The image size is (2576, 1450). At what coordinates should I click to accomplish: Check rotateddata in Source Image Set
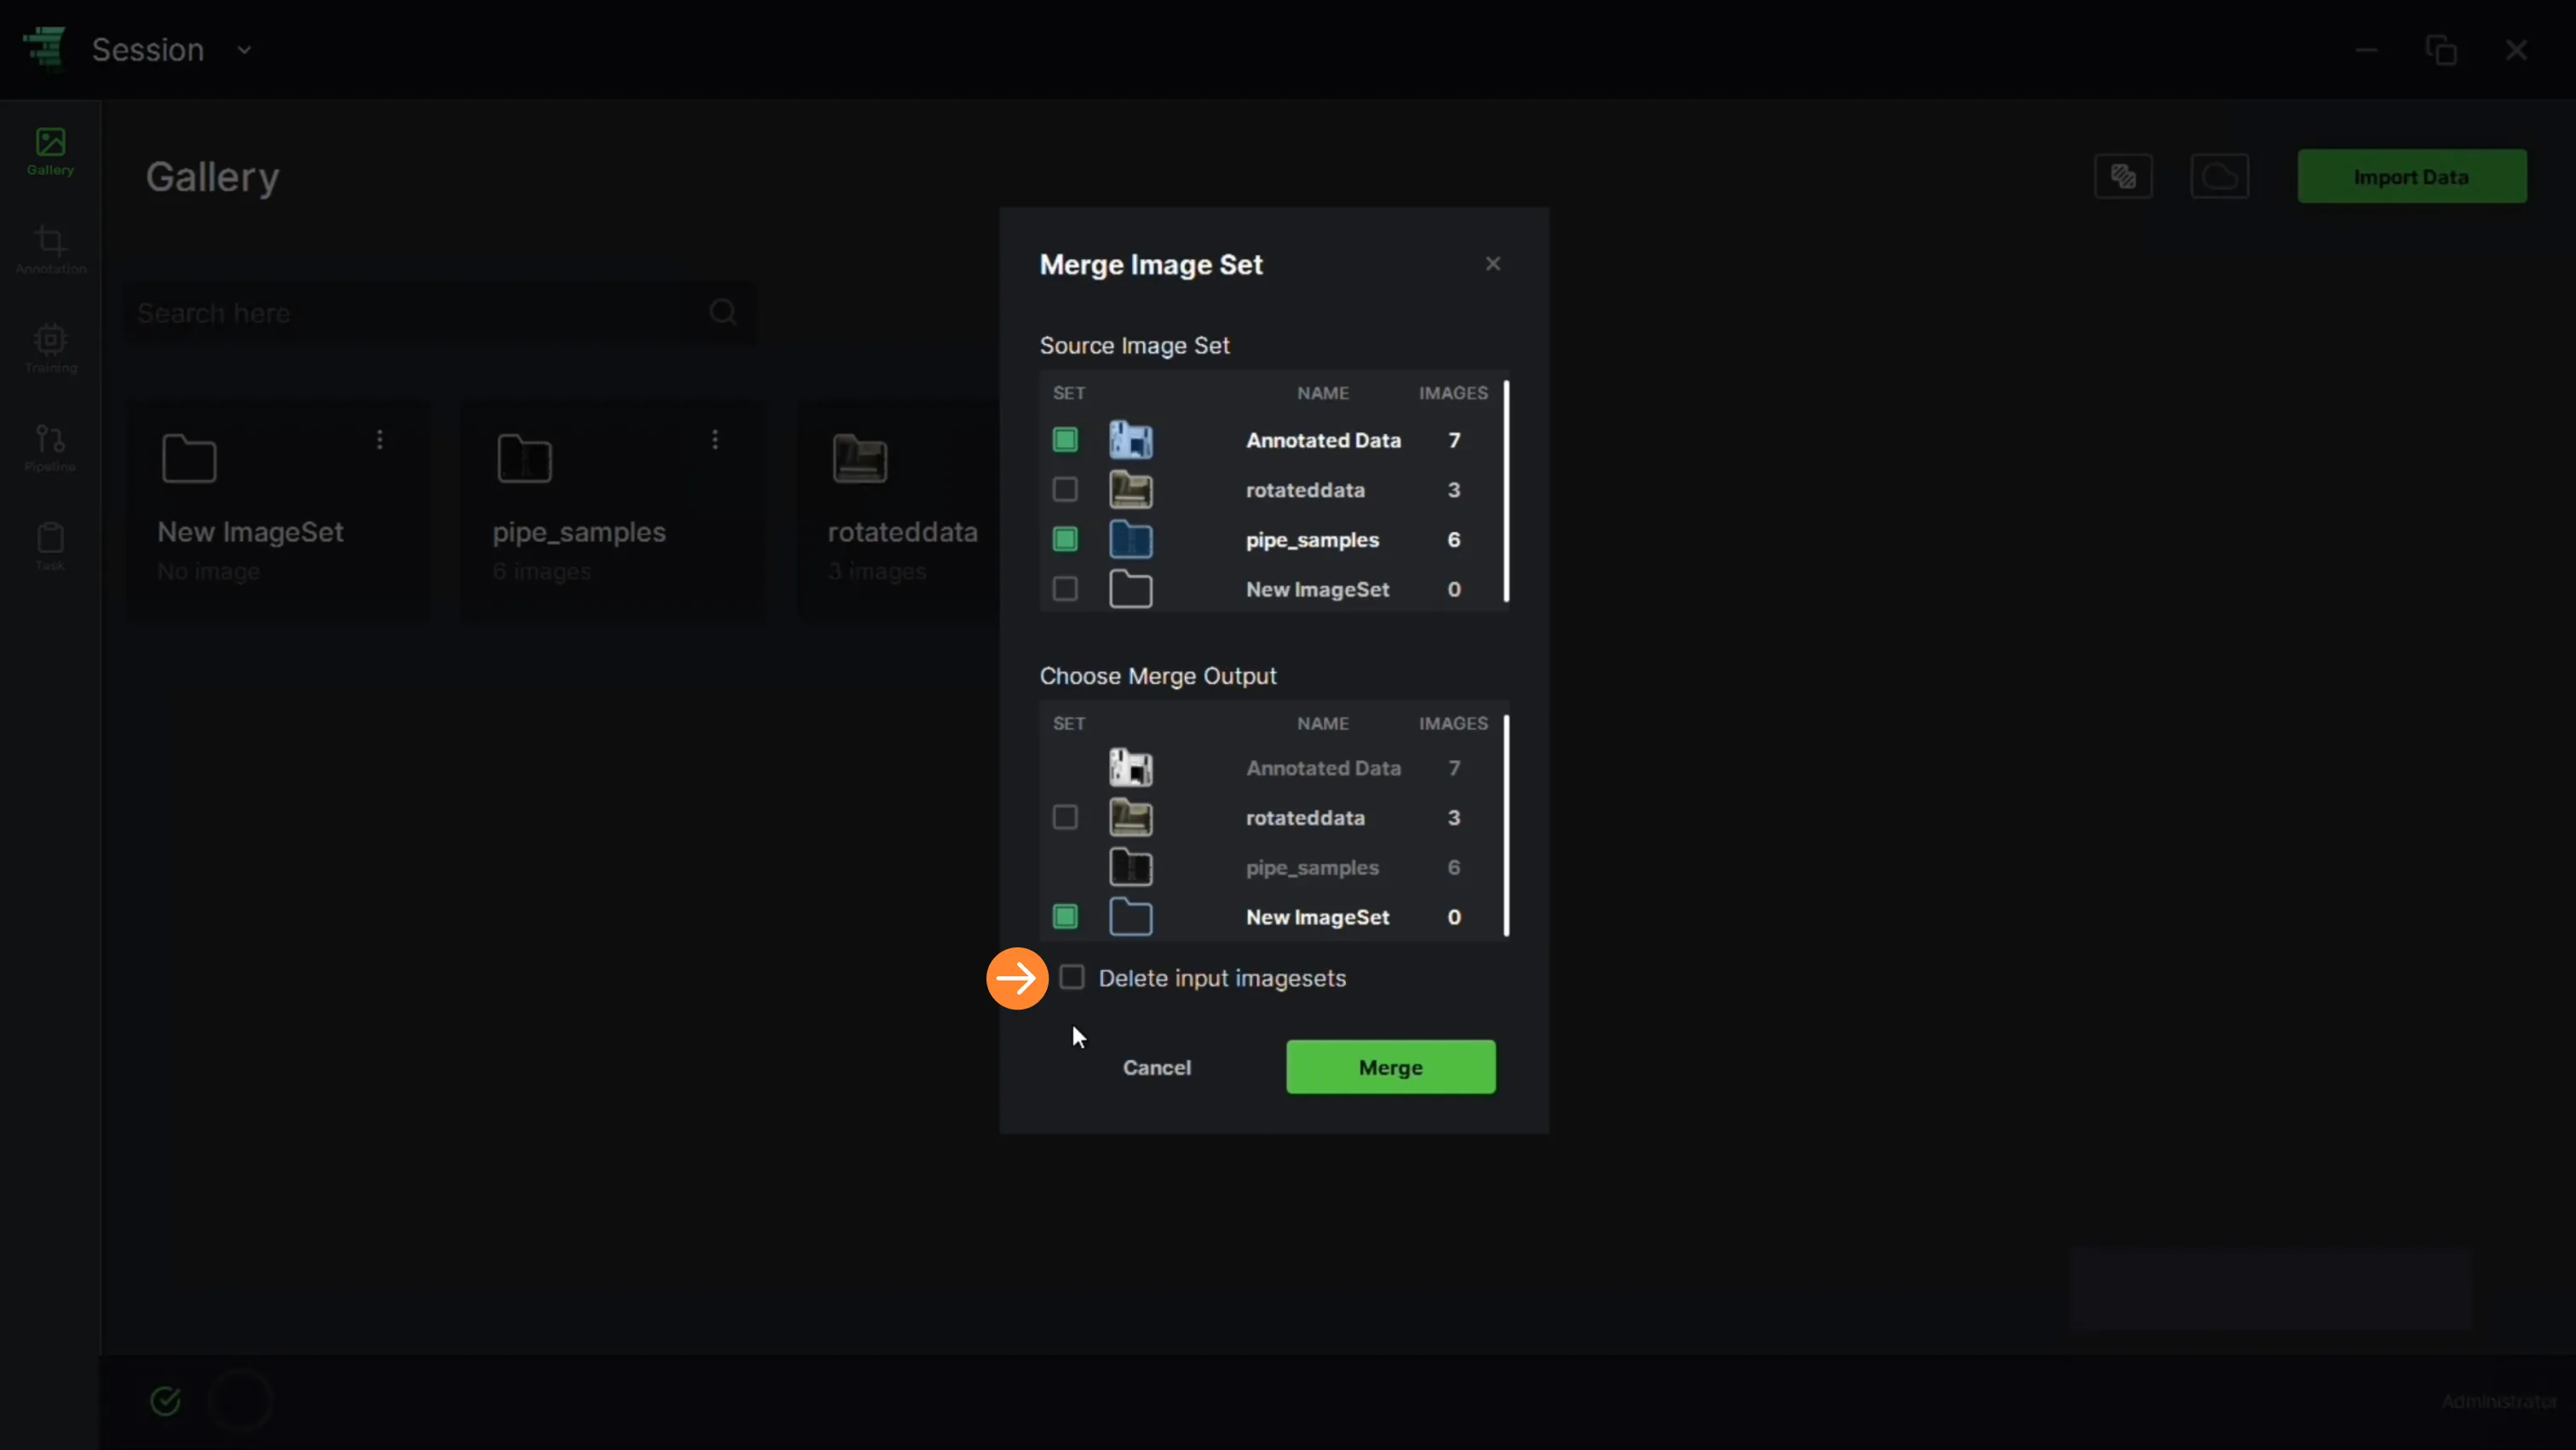1065,490
